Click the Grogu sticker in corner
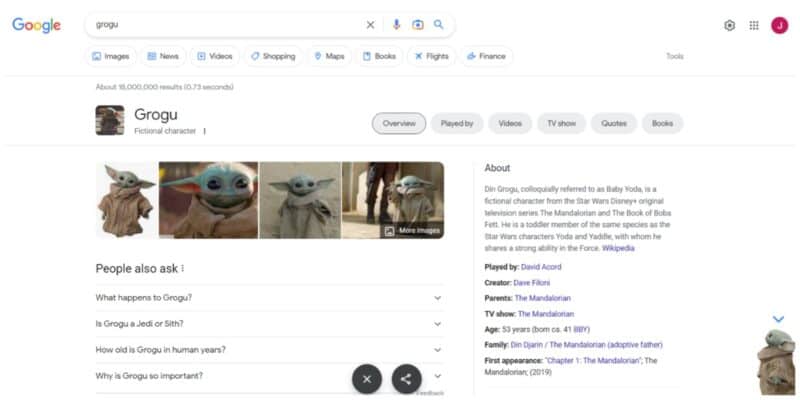Screen dimensions: 800x400 (x=777, y=362)
